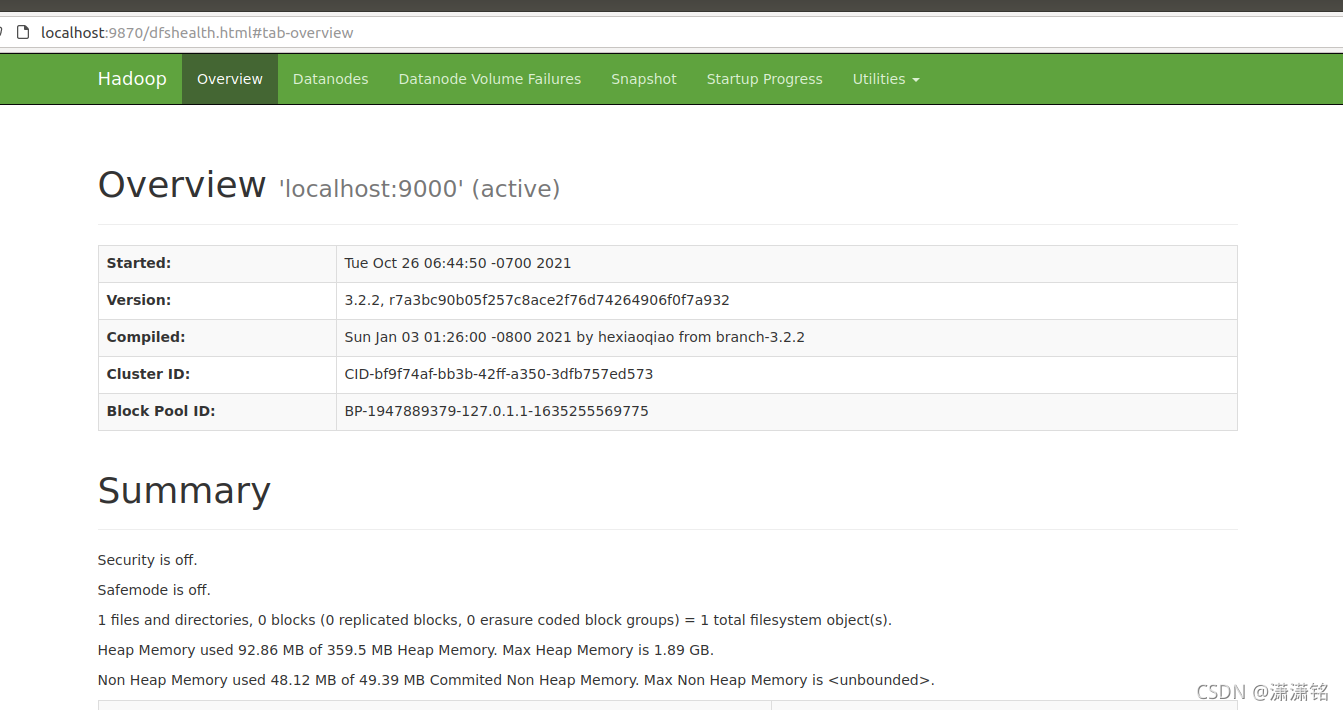The width and height of the screenshot is (1343, 710).
Task: Select the Overview tab
Action: [x=230, y=79]
